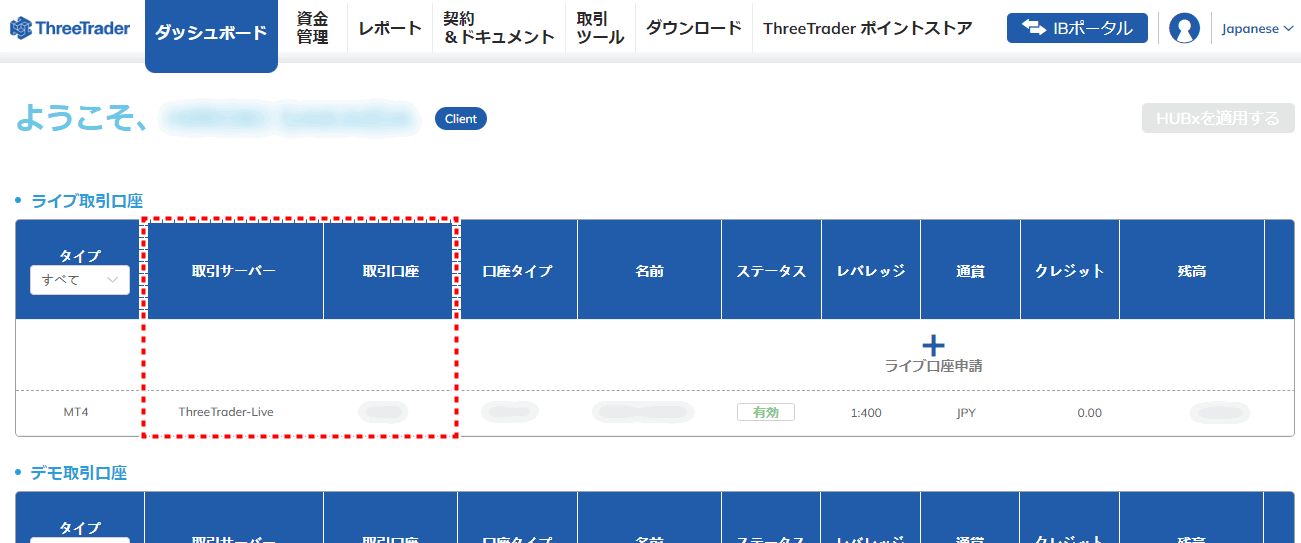Click the MT4 type cell

coord(76,412)
